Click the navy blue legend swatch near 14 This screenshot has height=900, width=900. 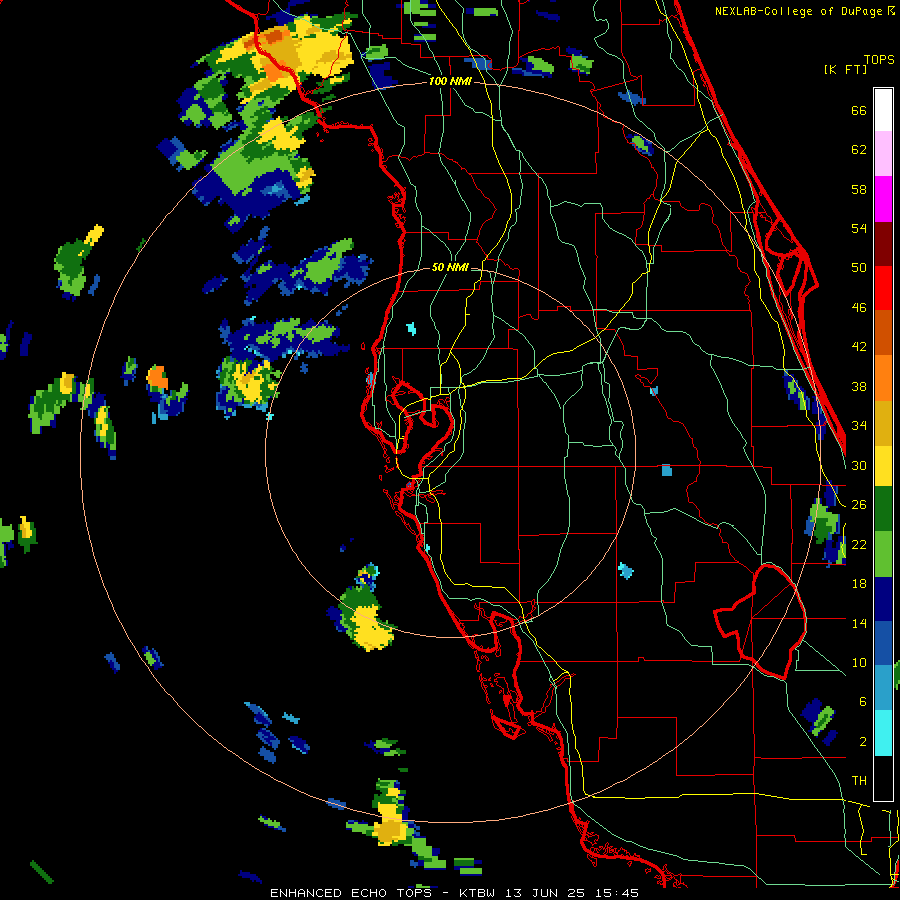click(x=883, y=599)
